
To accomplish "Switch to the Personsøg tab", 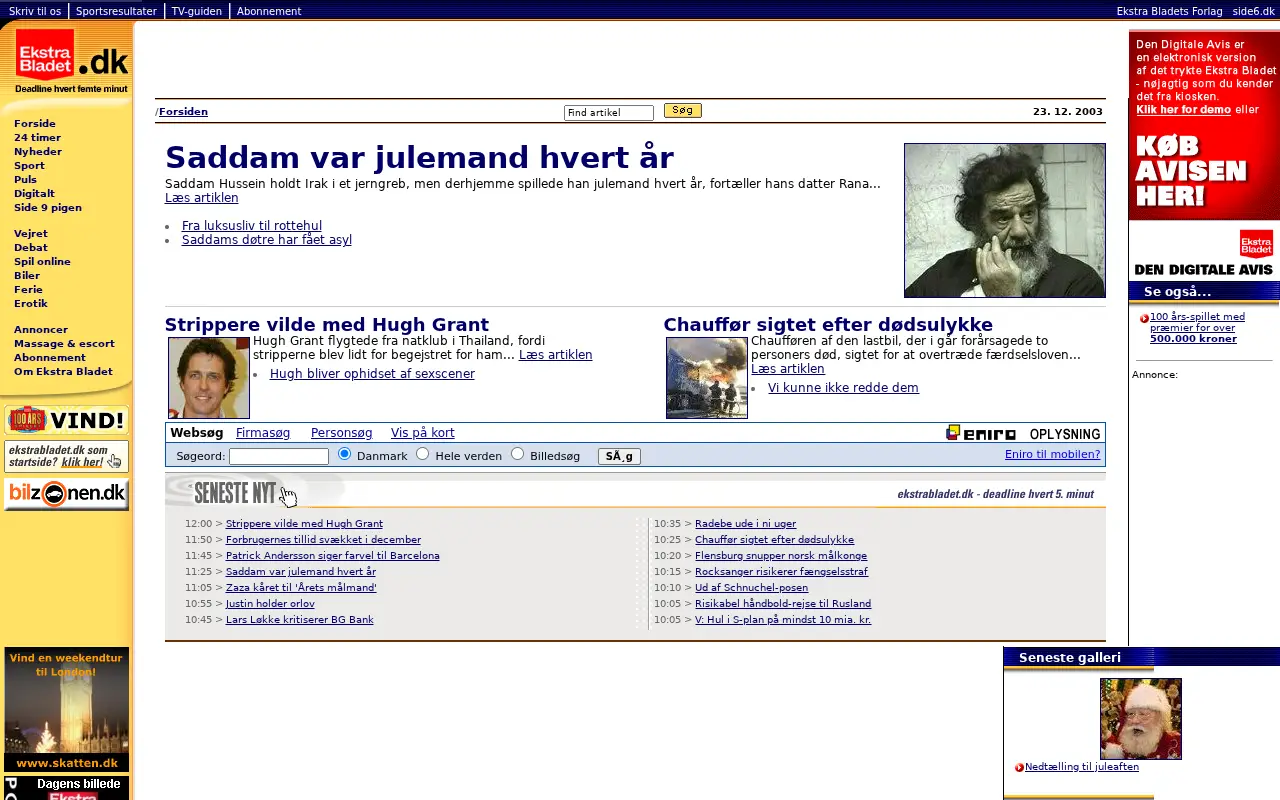I will click(x=341, y=433).
